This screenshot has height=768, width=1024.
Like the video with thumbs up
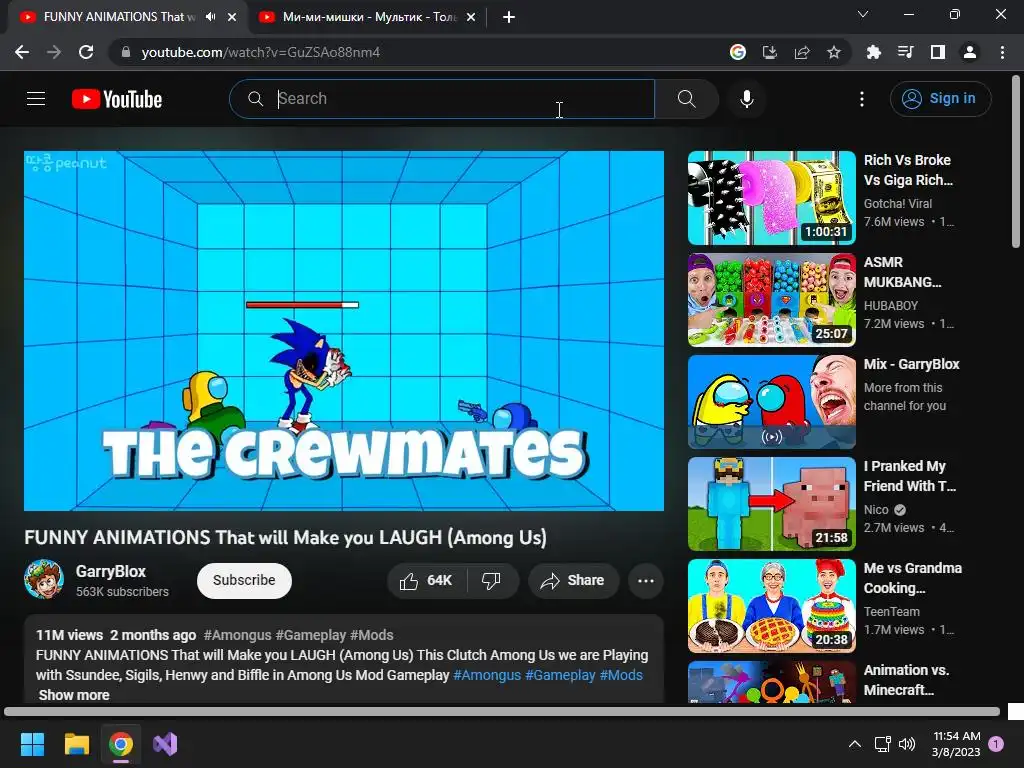coord(427,581)
